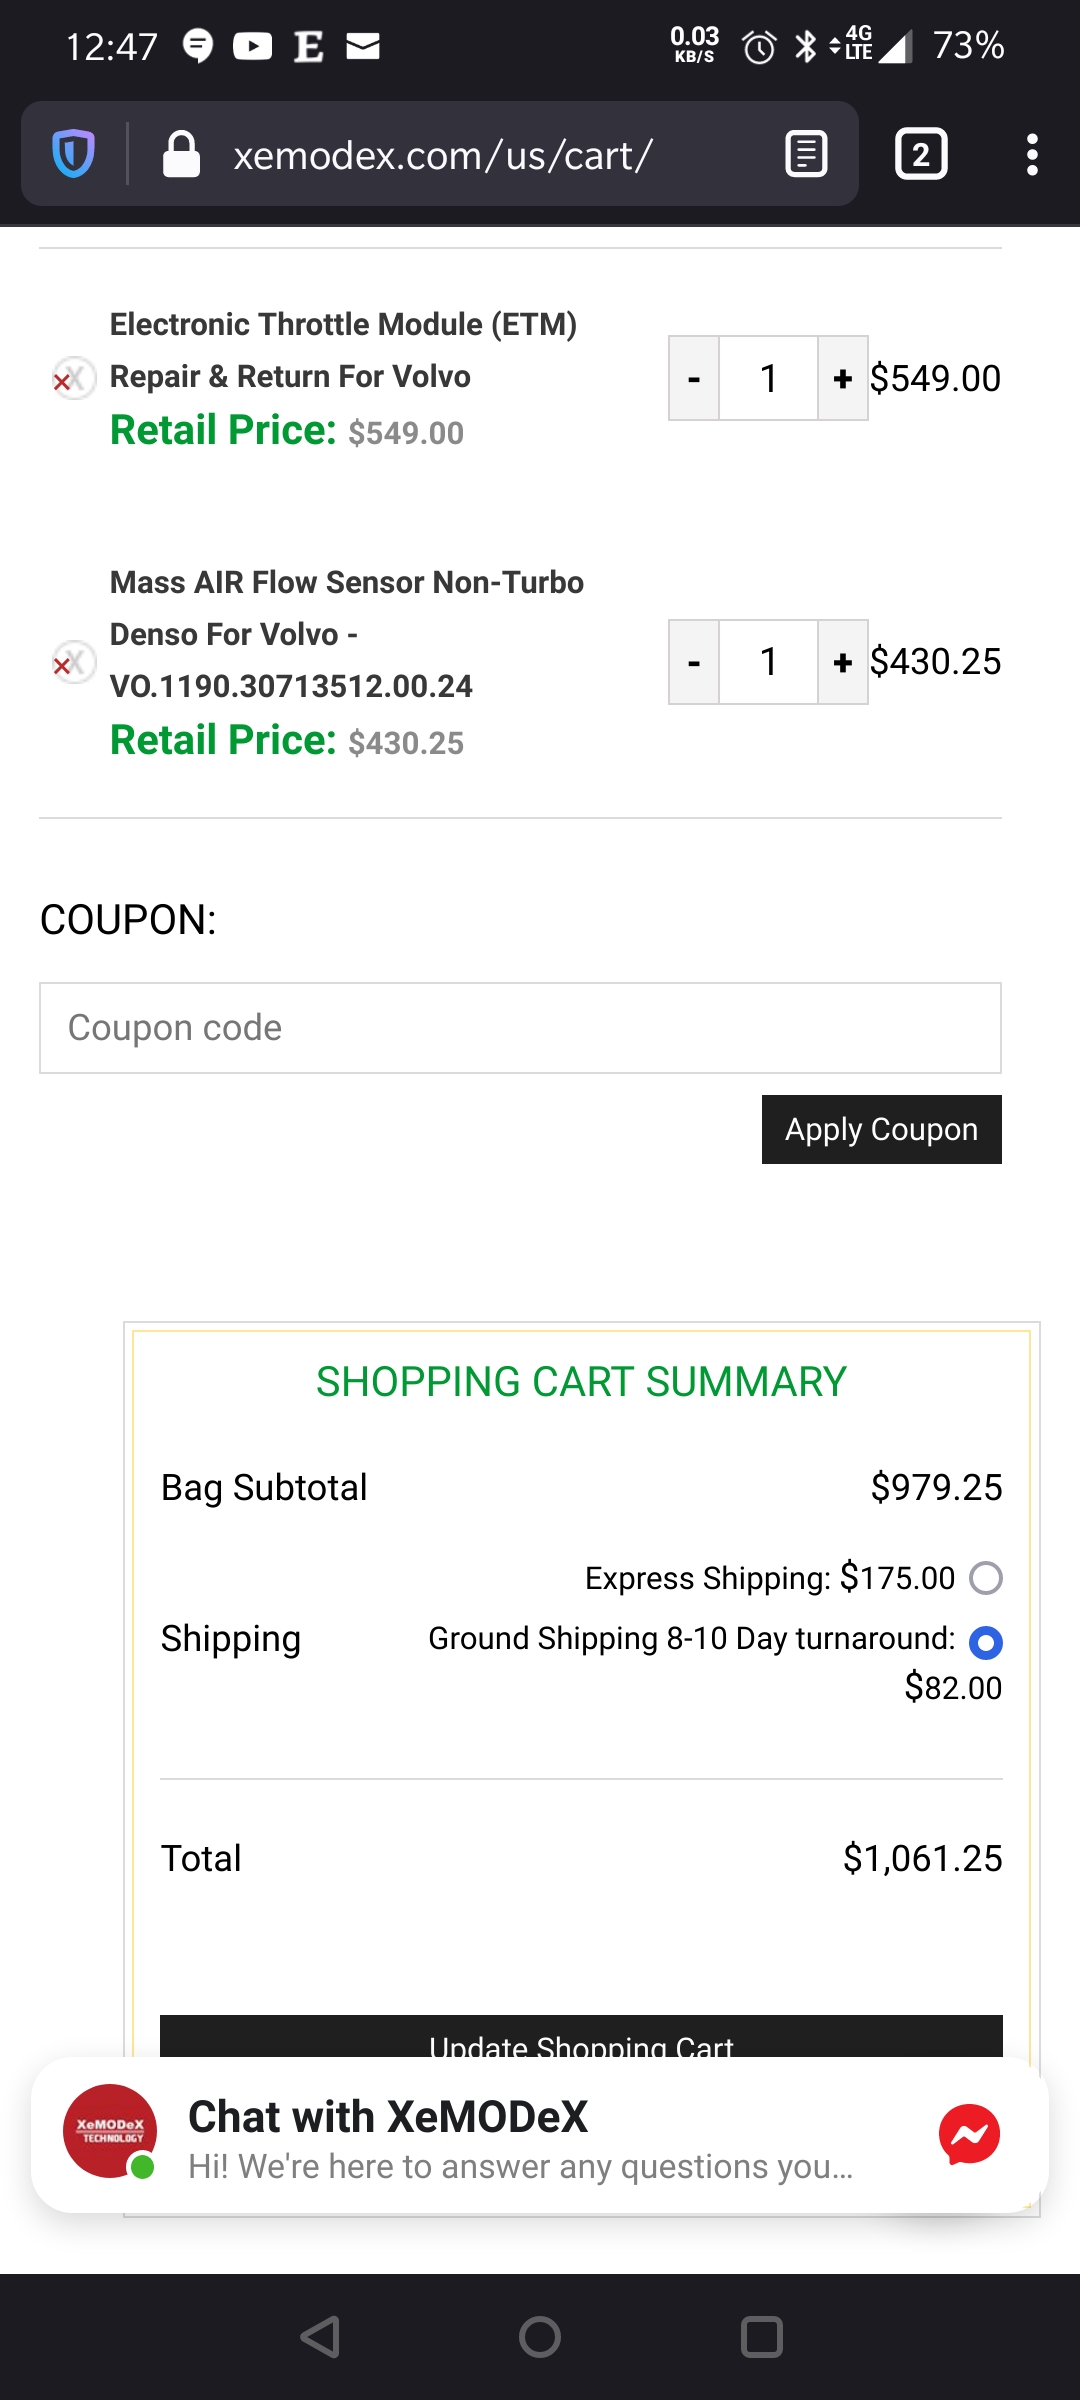This screenshot has height=2400, width=1080.
Task: Decrease Mass AIR Flow Sensor quantity
Action: tap(694, 662)
